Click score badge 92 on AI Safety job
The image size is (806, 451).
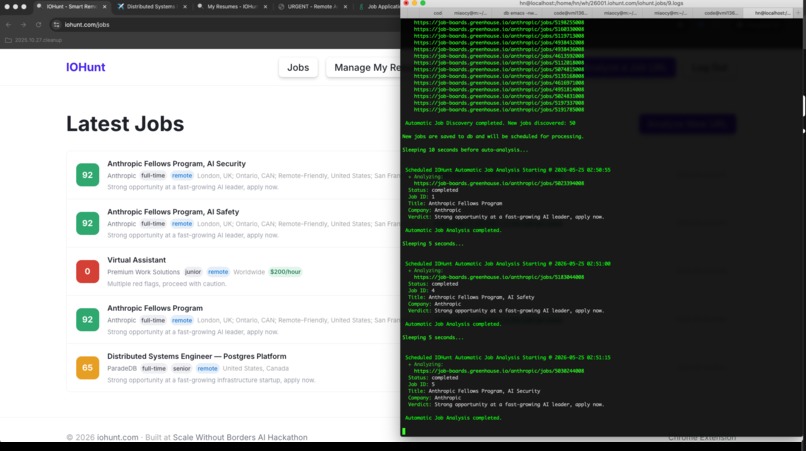click(x=87, y=223)
